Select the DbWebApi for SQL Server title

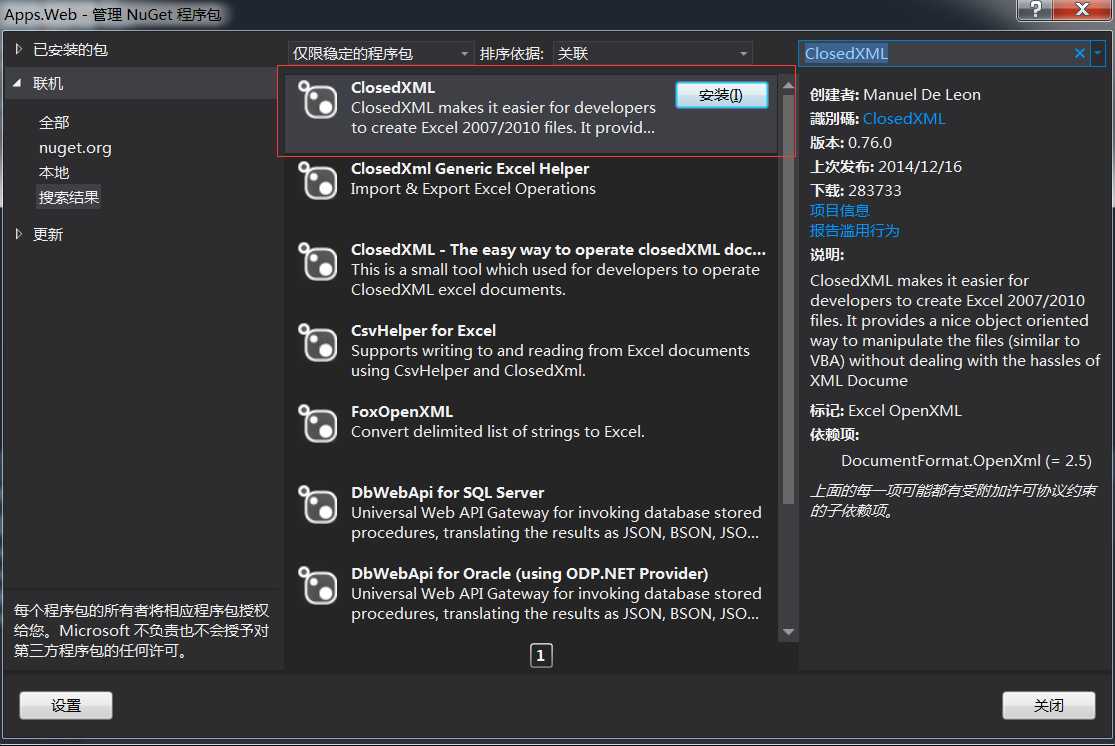coord(447,493)
